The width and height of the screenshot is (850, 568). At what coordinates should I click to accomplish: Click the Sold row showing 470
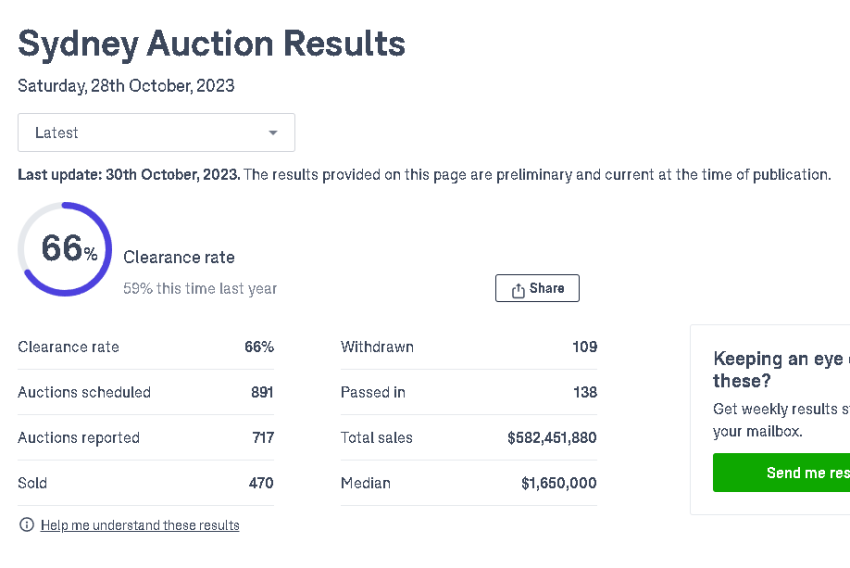click(x=146, y=483)
